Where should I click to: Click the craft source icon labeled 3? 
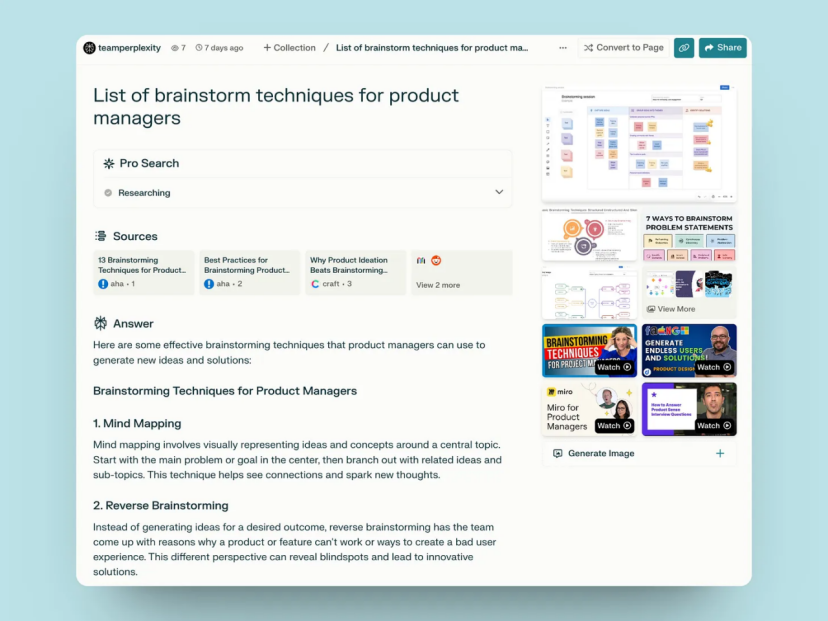click(x=315, y=284)
